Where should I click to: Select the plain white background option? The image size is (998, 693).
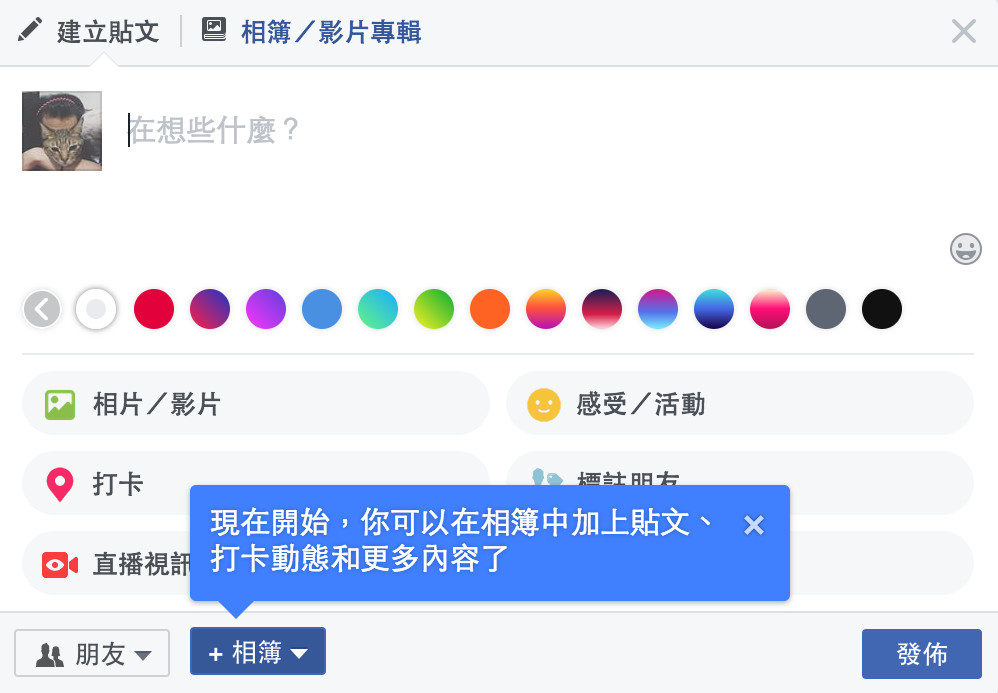96,309
